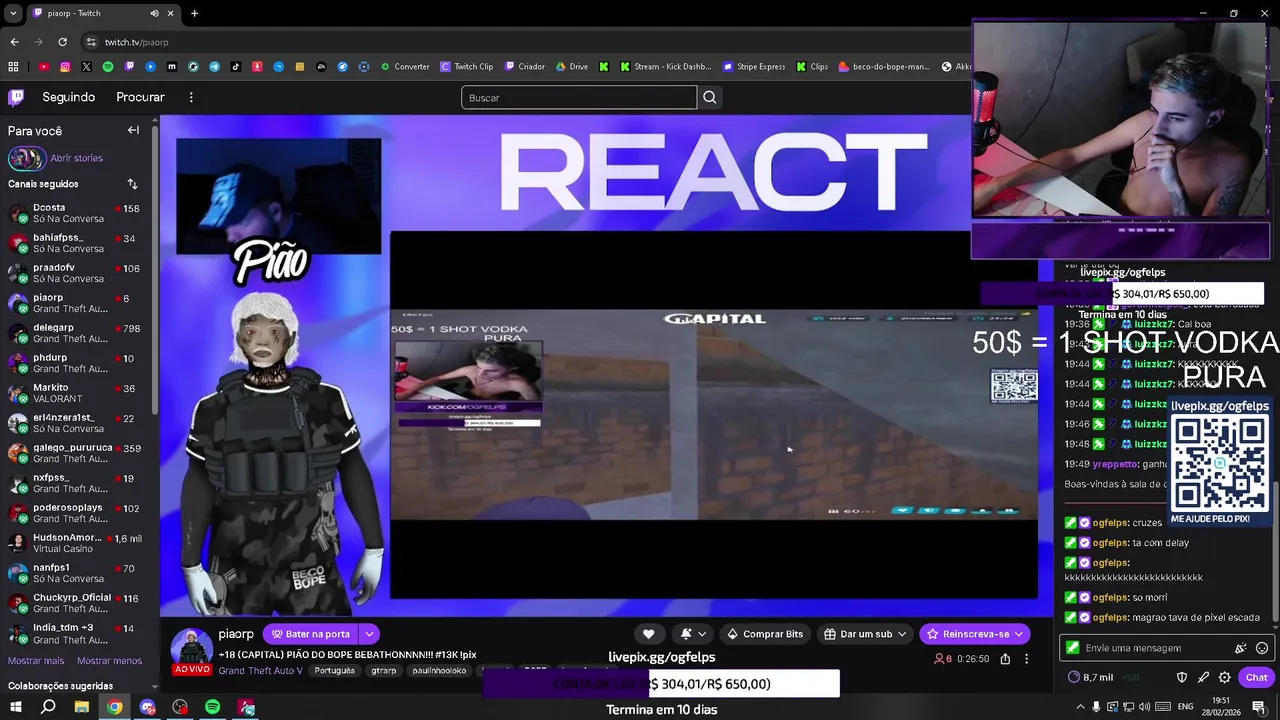The height and width of the screenshot is (720, 1280).
Task: Expand Dar um sub dropdown
Action: tap(902, 634)
